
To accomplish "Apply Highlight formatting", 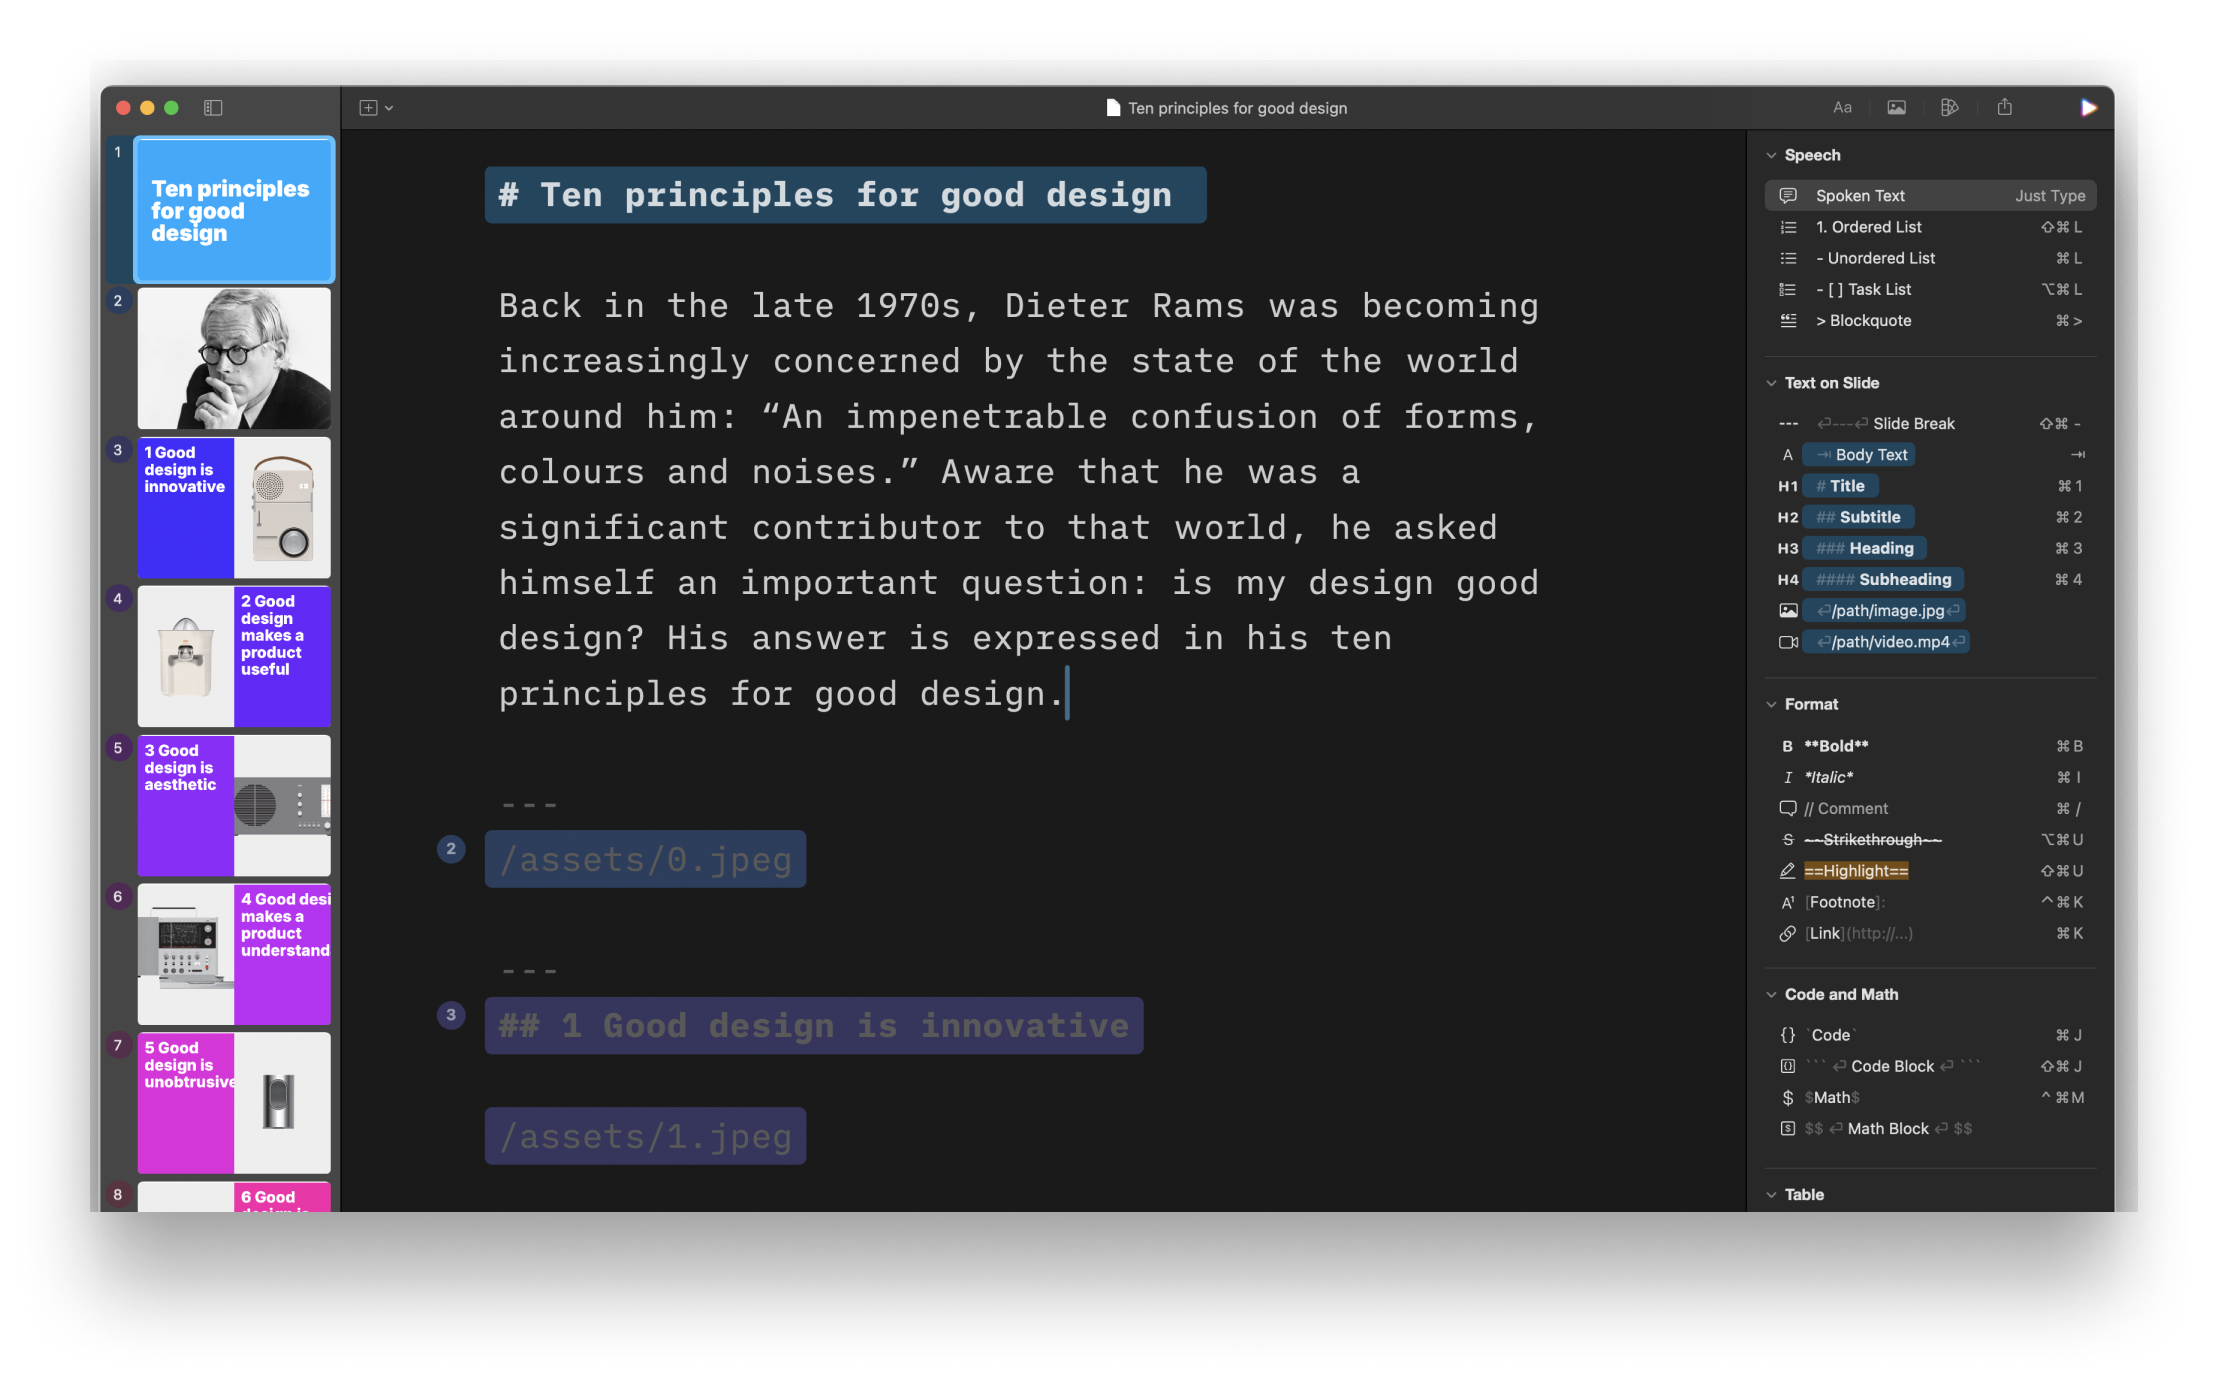I will [1856, 870].
